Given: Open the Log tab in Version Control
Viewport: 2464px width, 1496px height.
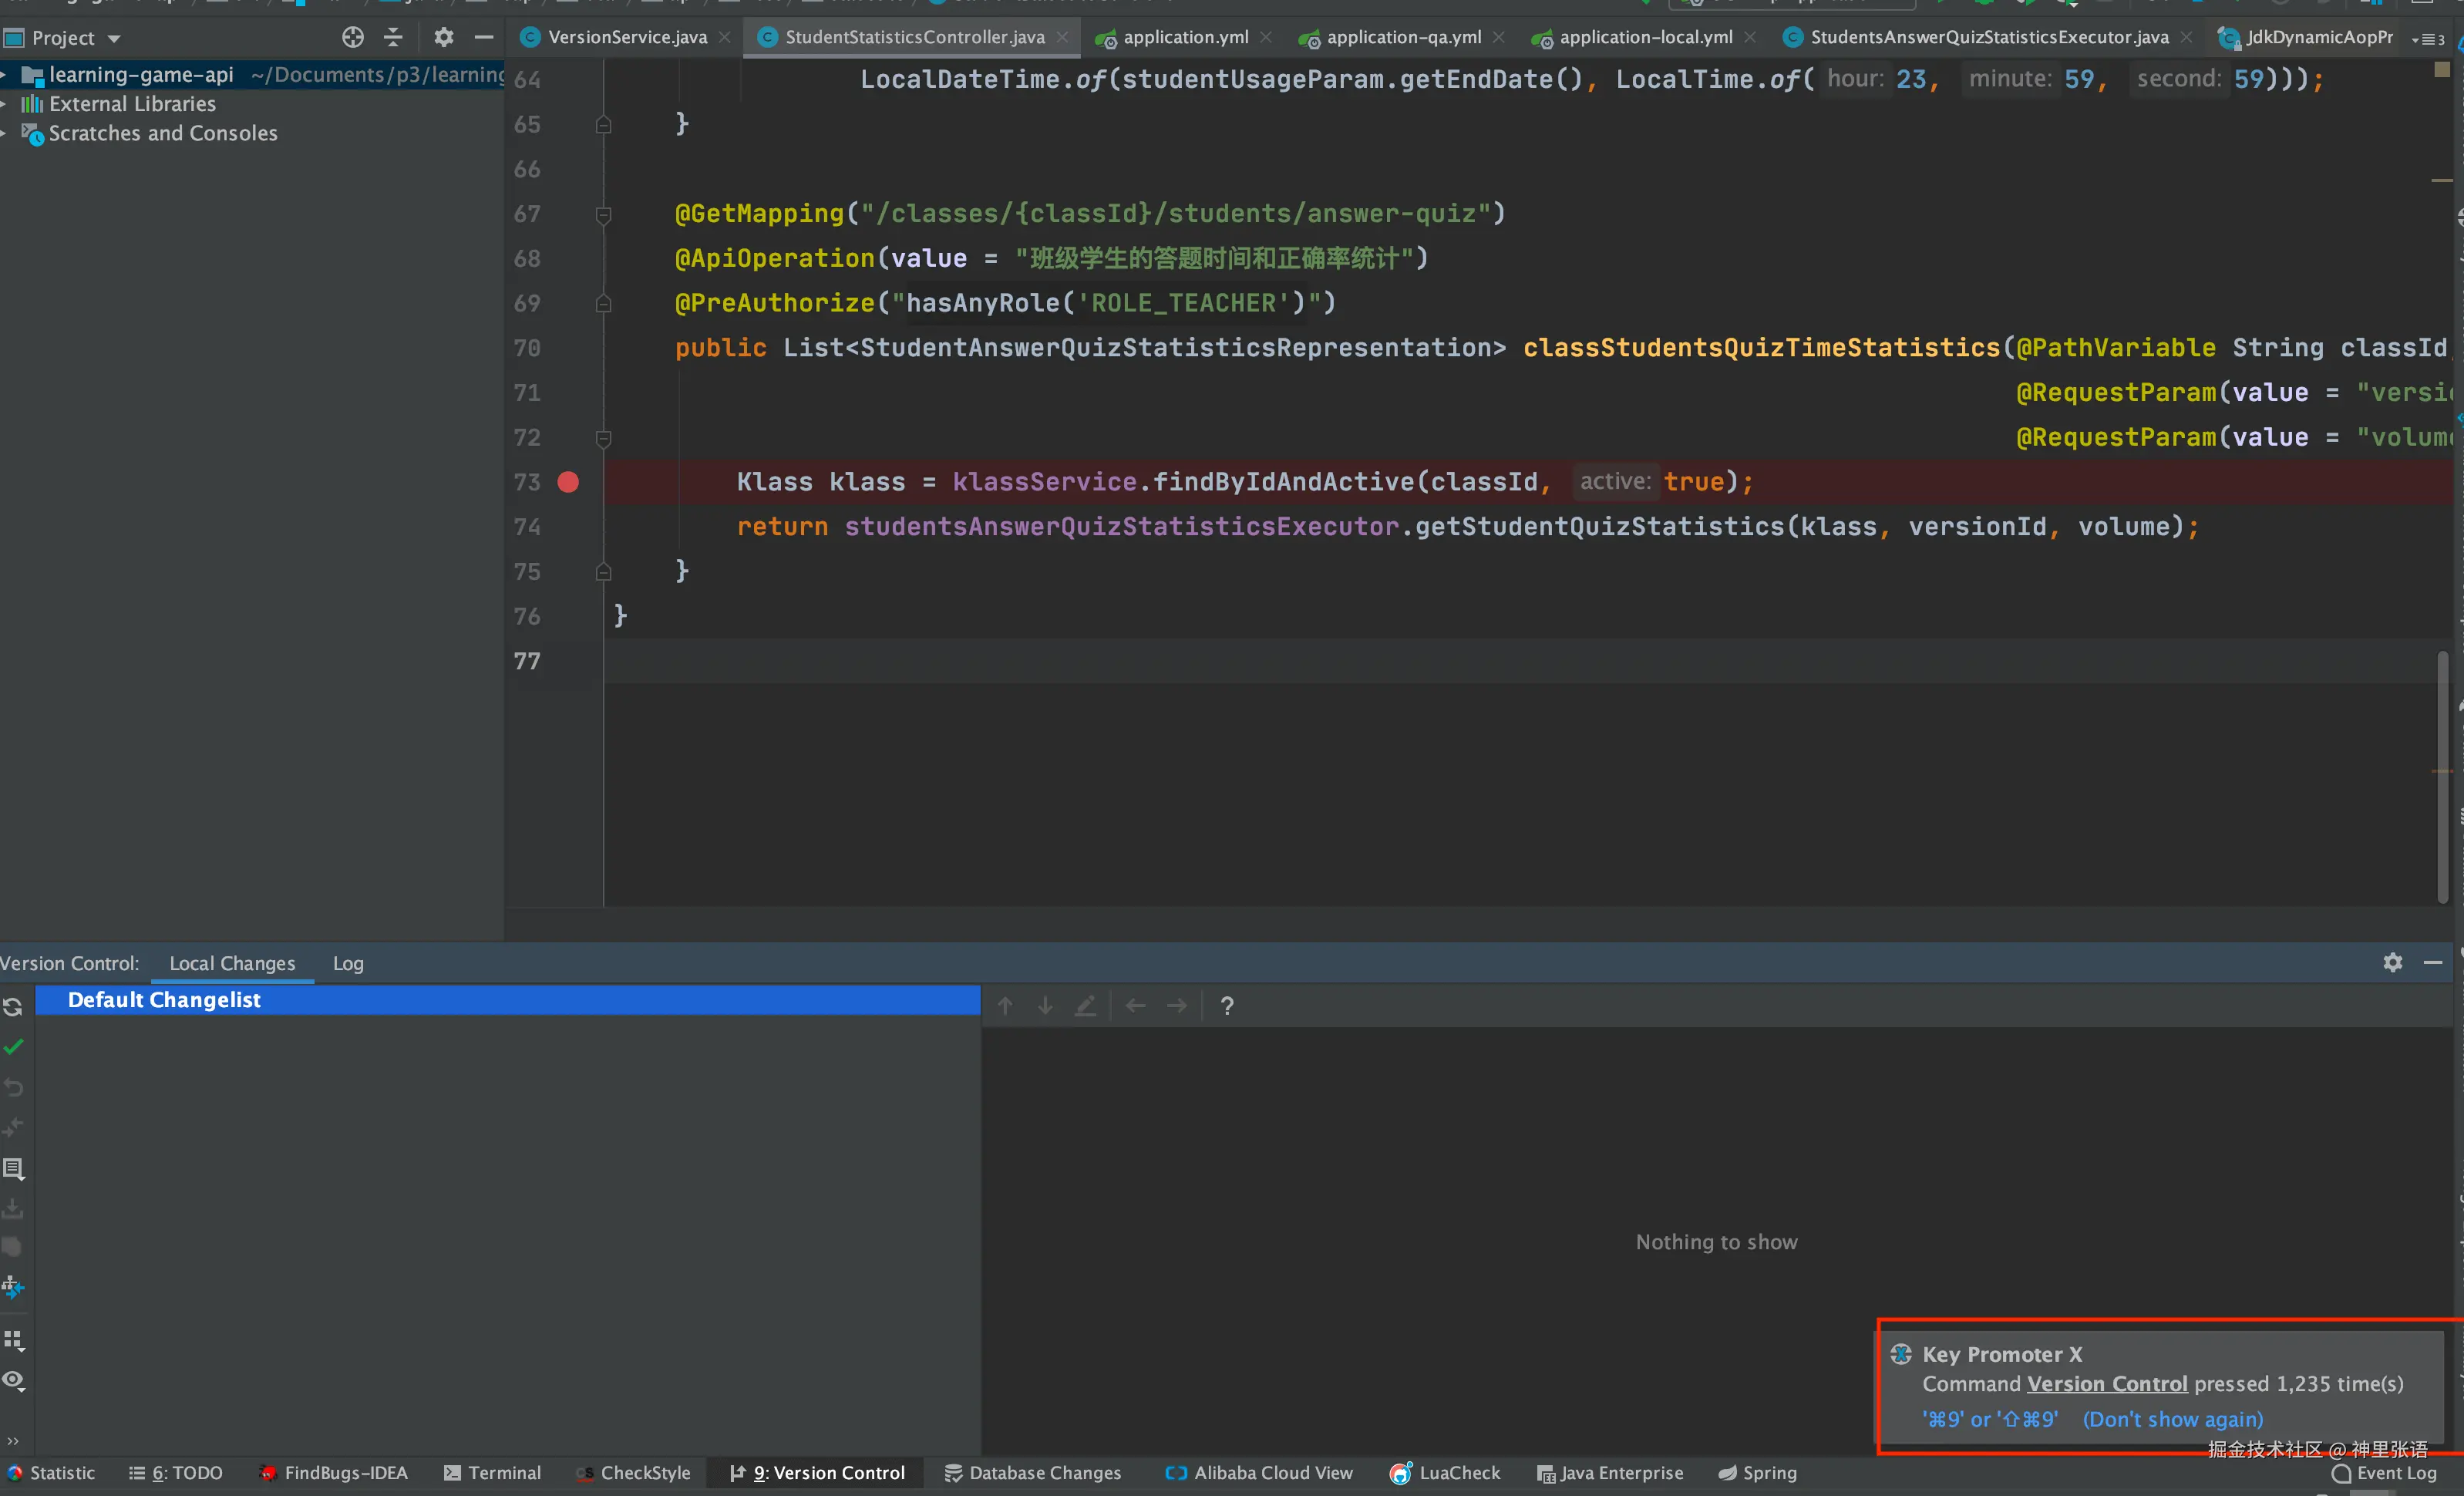Looking at the screenshot, I should point(348,963).
